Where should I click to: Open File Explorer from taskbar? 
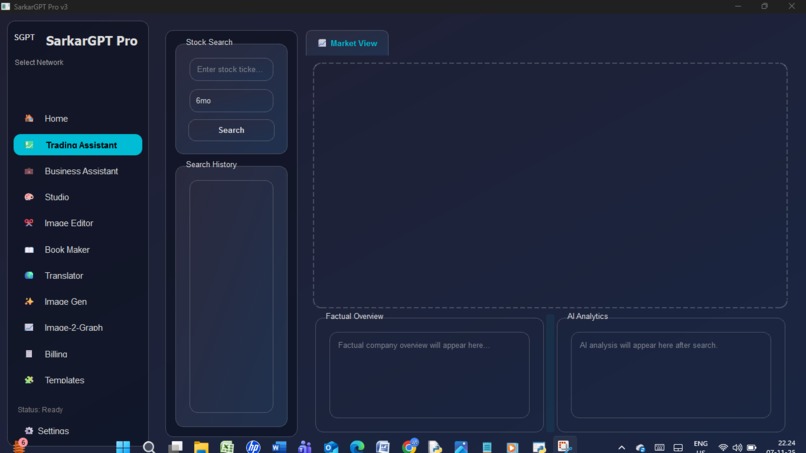click(x=201, y=447)
